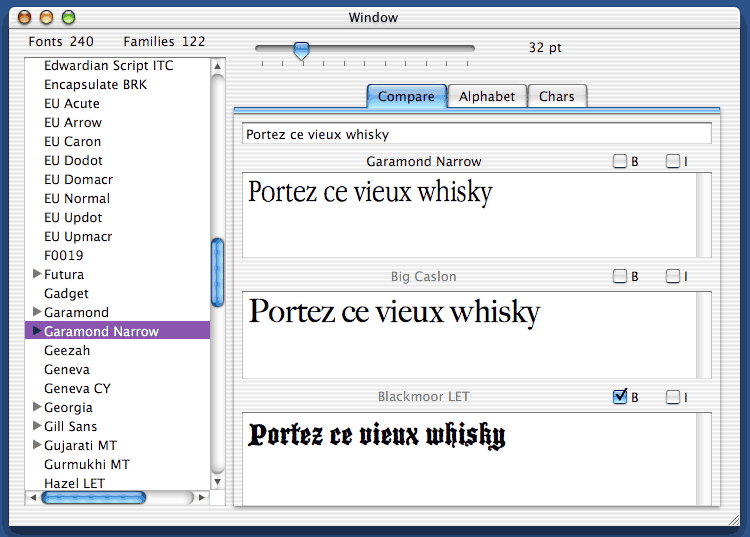Select the Garamond font name
This screenshot has height=537, width=750.
click(x=76, y=313)
